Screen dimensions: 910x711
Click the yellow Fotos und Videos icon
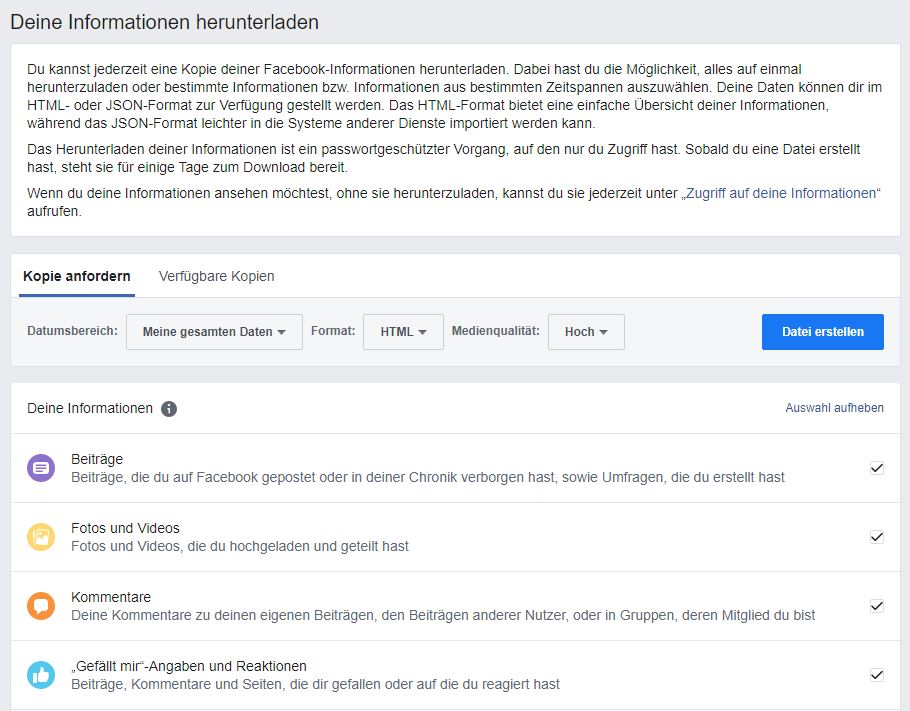[x=41, y=537]
